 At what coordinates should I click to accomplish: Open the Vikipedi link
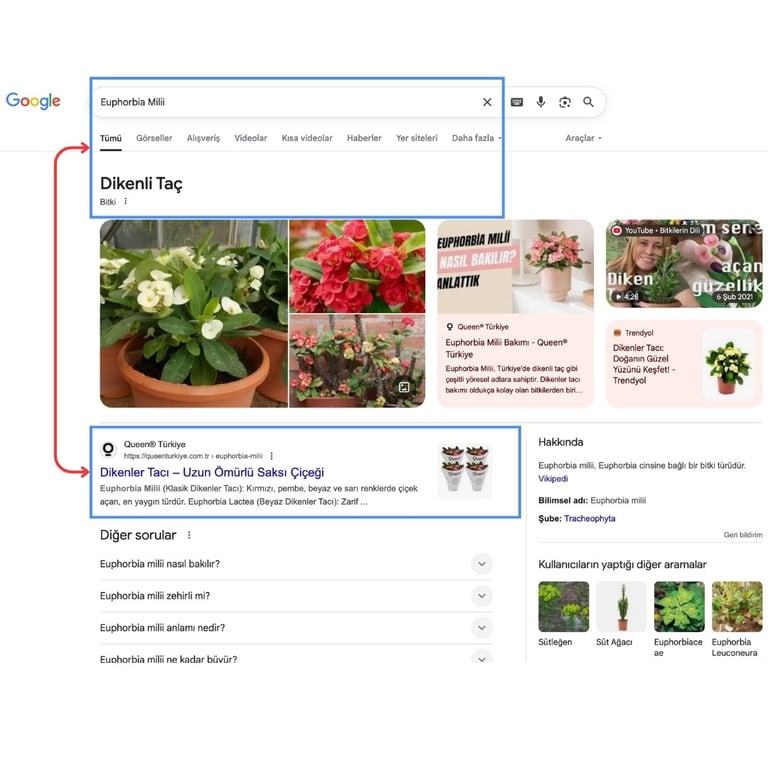553,479
